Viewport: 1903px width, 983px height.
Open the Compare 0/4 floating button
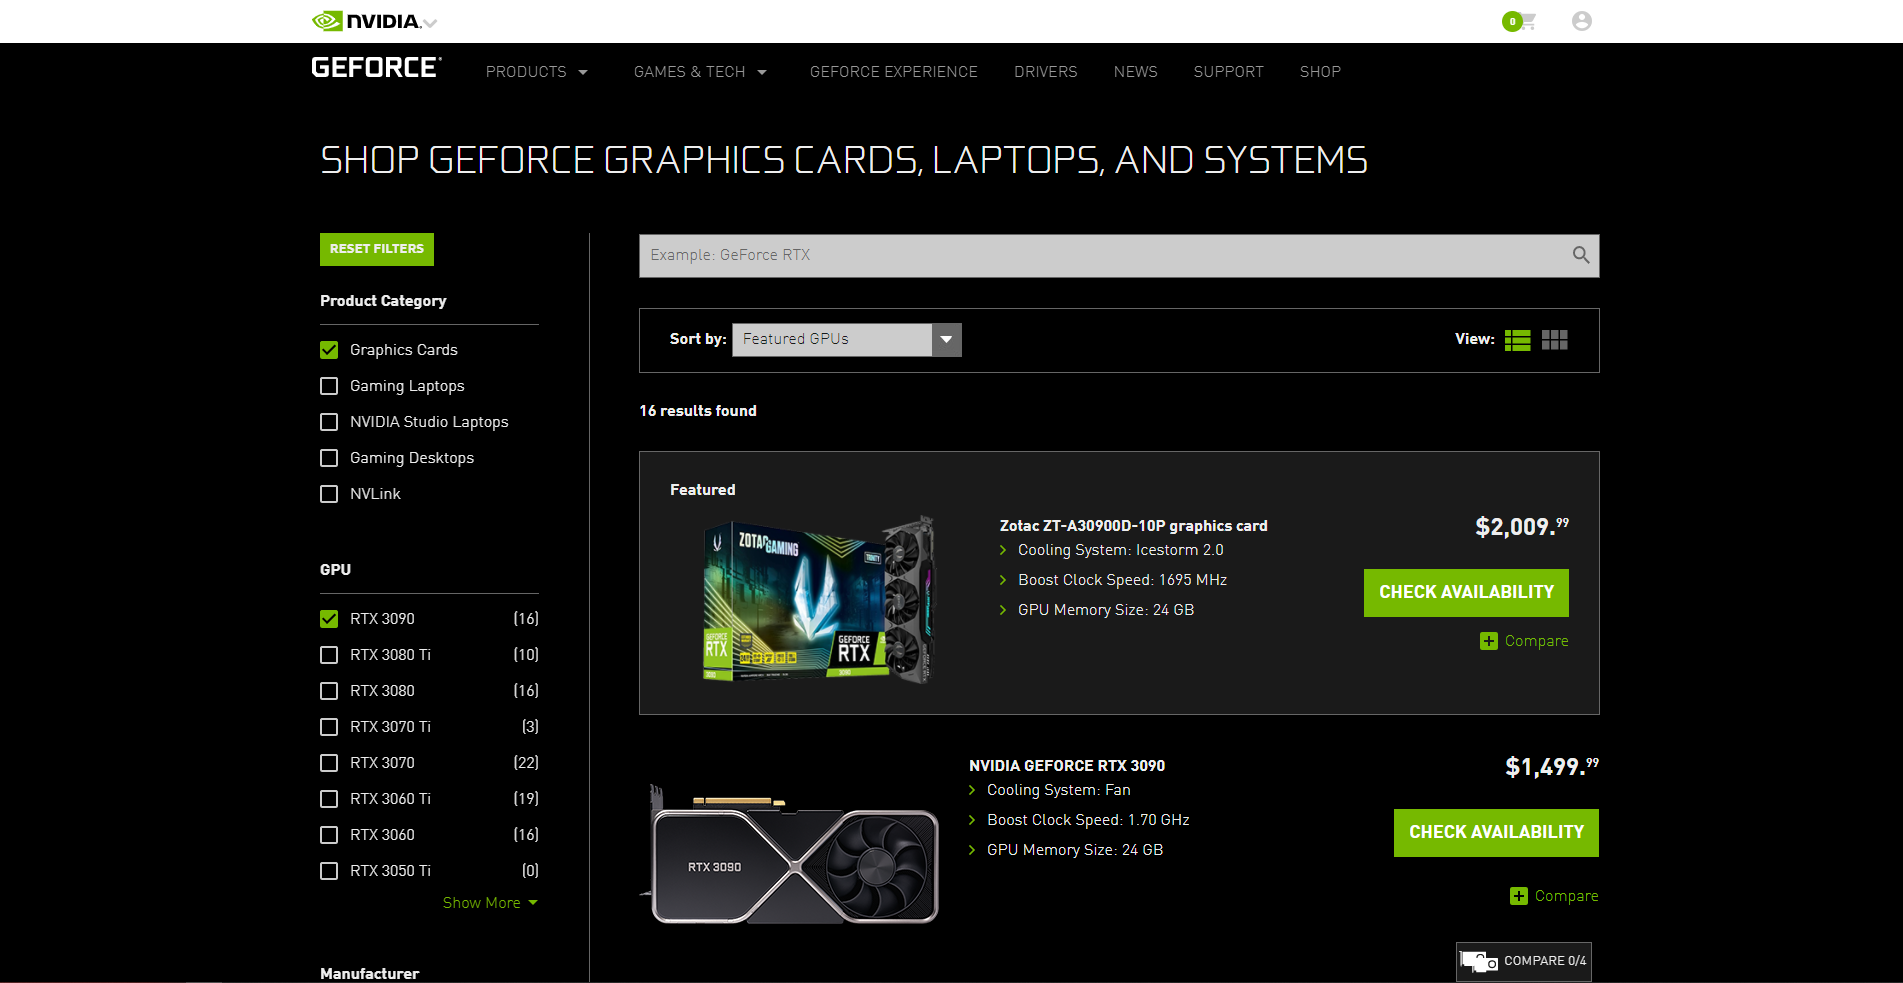(x=1523, y=961)
